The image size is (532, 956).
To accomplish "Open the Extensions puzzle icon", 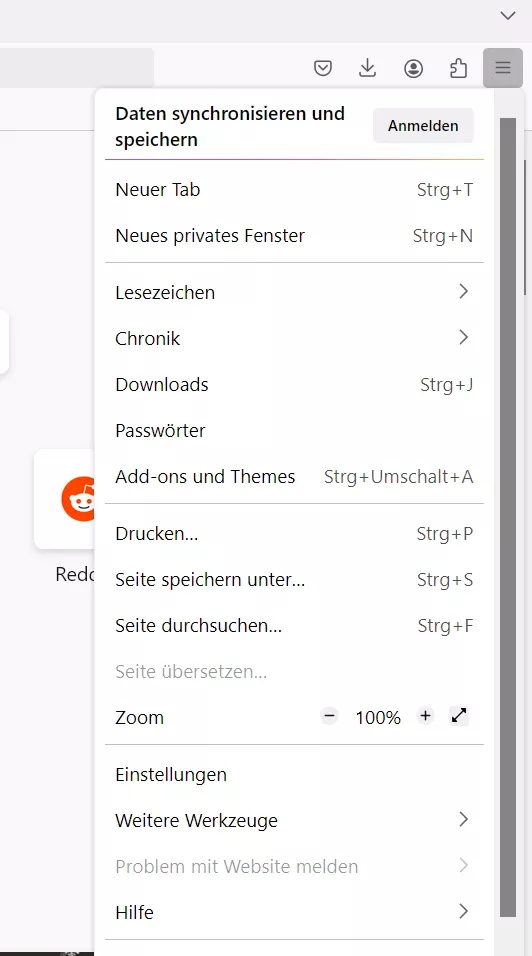I will pos(458,68).
